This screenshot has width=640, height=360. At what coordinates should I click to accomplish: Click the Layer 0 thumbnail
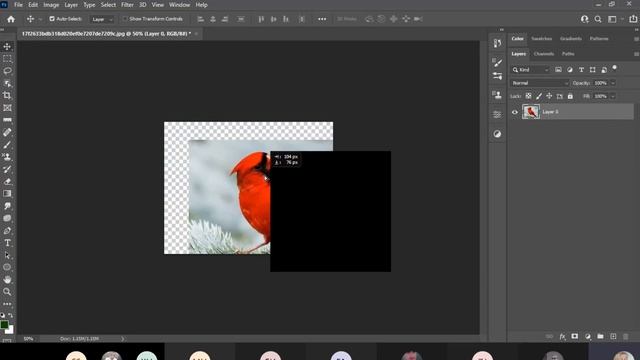(531, 112)
